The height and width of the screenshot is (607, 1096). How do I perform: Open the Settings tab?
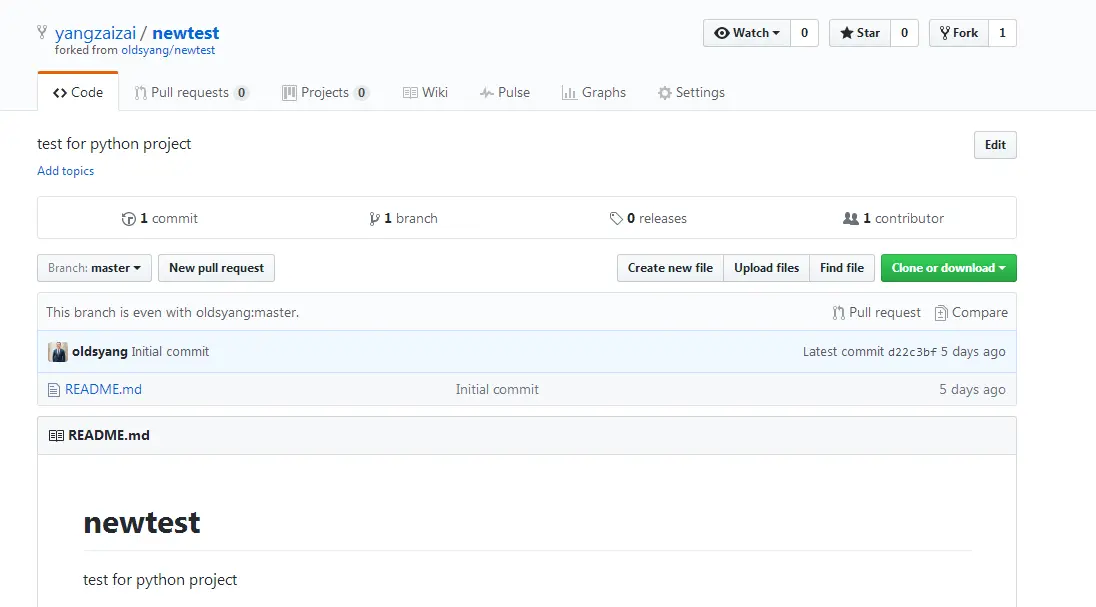[x=691, y=92]
